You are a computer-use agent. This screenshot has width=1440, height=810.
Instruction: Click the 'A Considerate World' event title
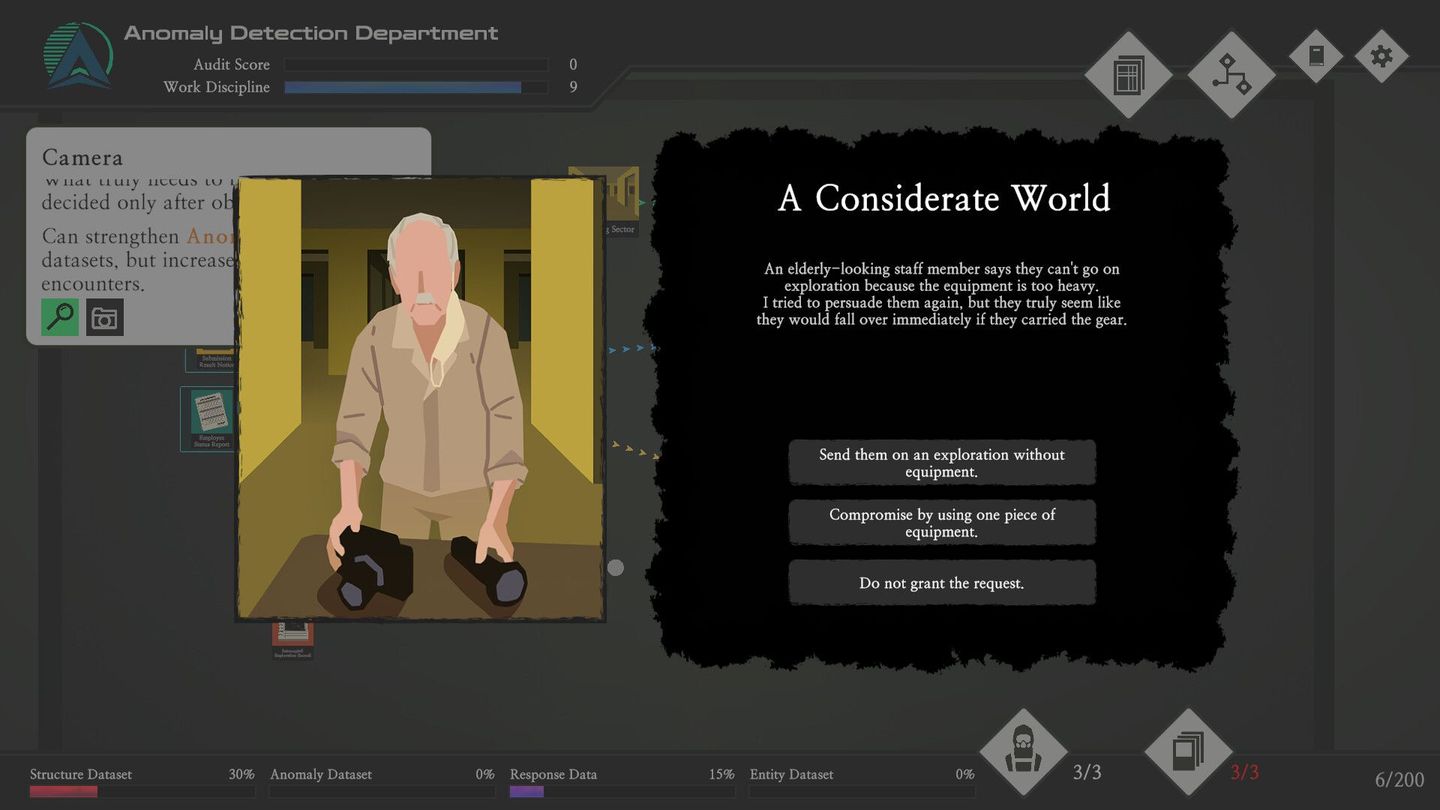[x=944, y=198]
